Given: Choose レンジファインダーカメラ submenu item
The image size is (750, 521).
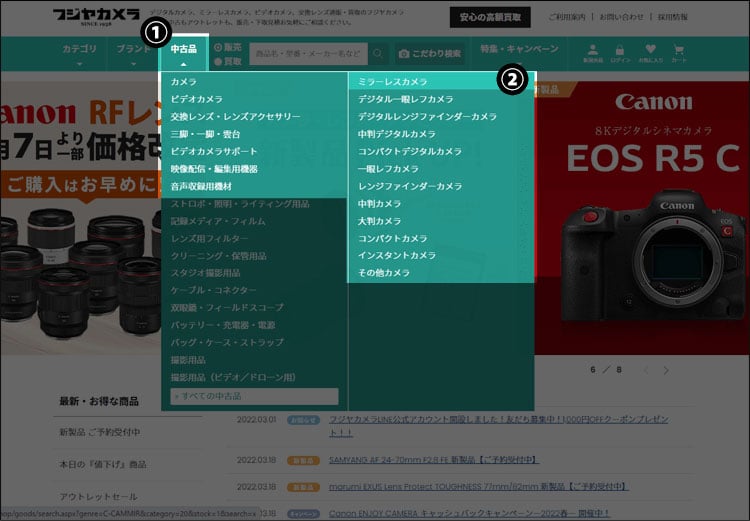Looking at the screenshot, I should click(x=410, y=186).
